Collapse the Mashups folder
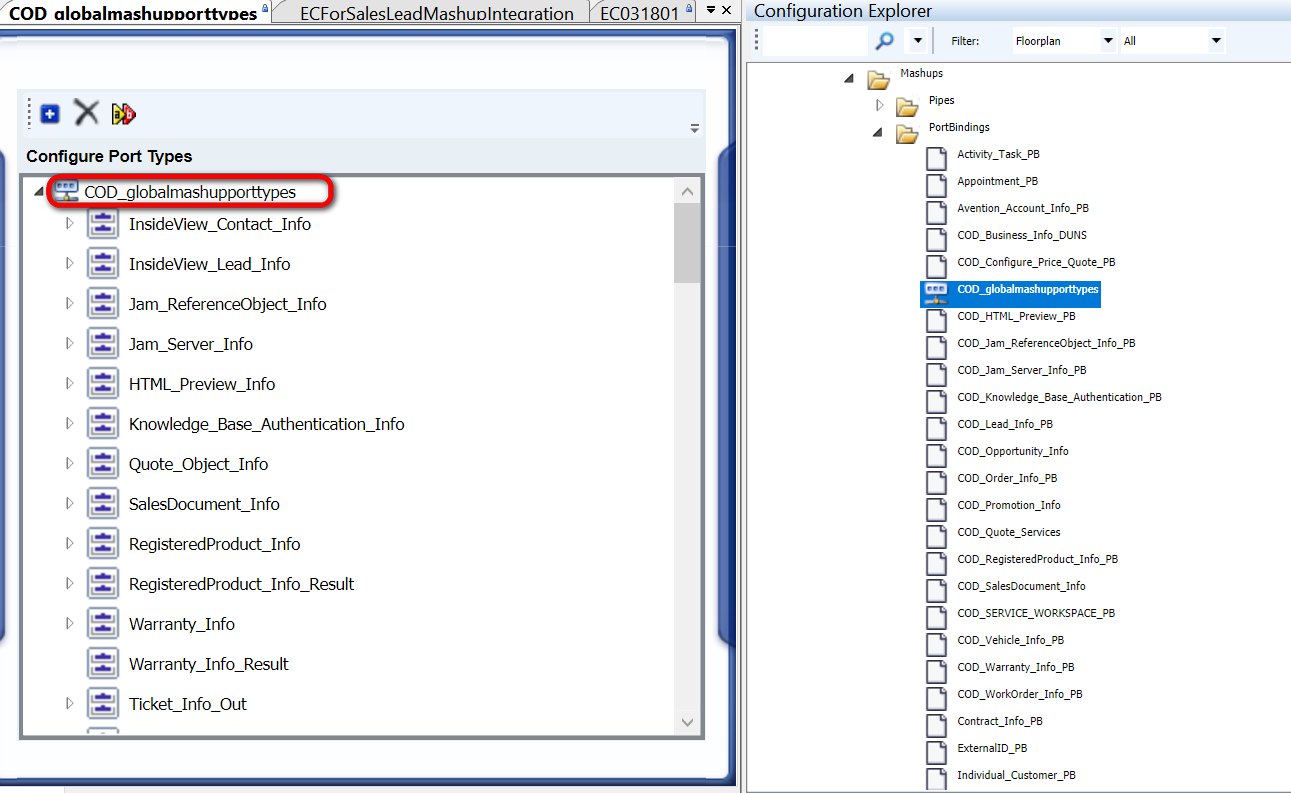 pos(850,78)
